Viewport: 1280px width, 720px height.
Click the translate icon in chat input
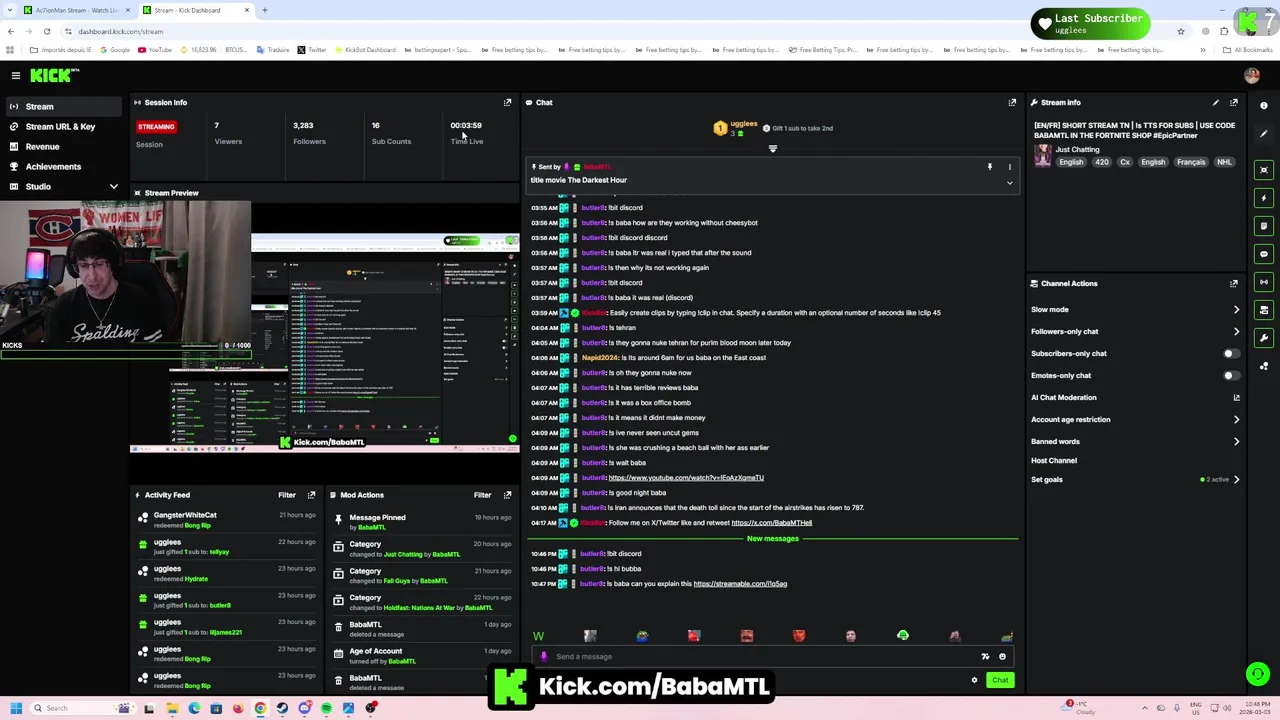[985, 657]
